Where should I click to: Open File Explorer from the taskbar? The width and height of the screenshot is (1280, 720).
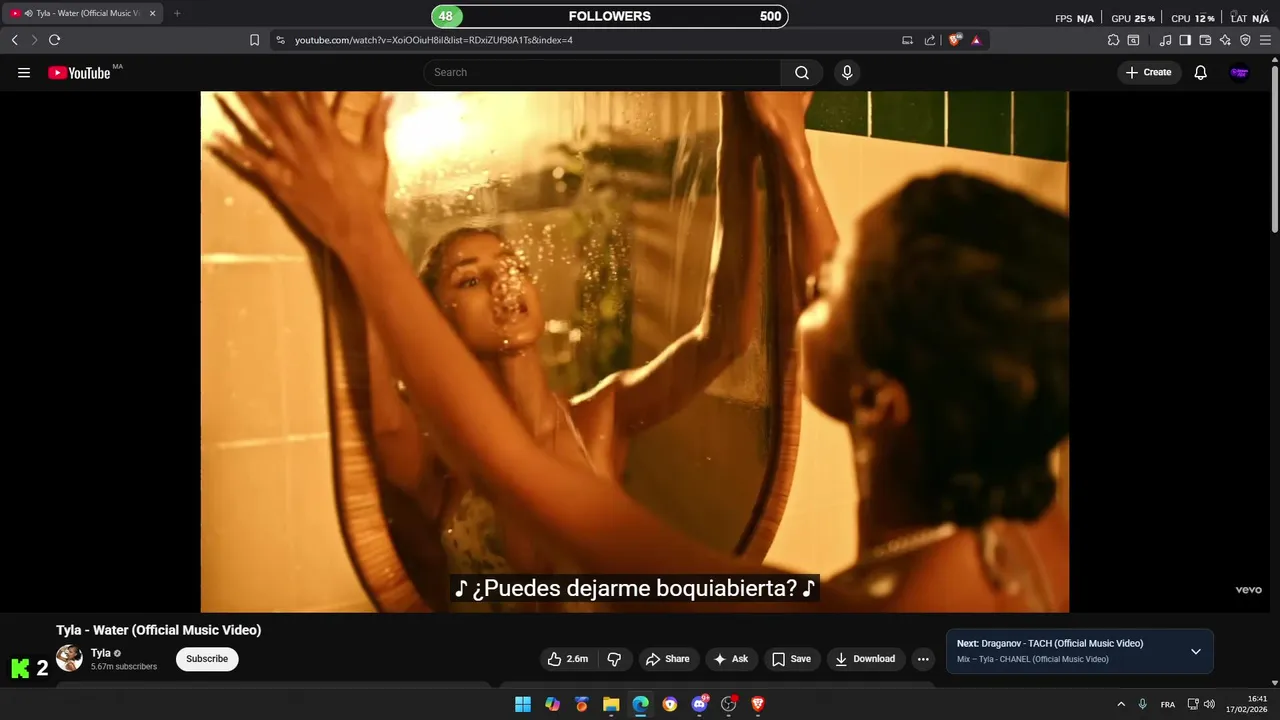point(611,704)
